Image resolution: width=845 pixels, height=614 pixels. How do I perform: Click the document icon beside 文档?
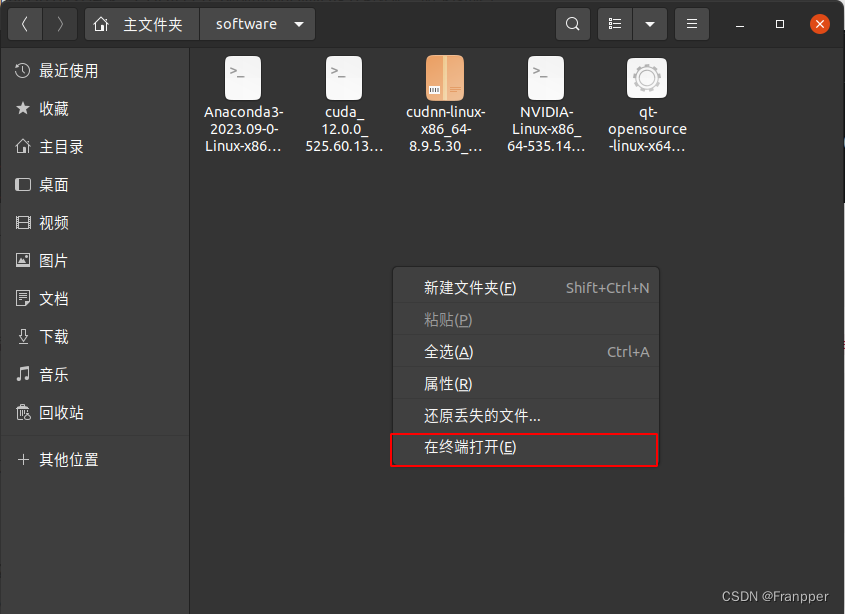[23, 298]
